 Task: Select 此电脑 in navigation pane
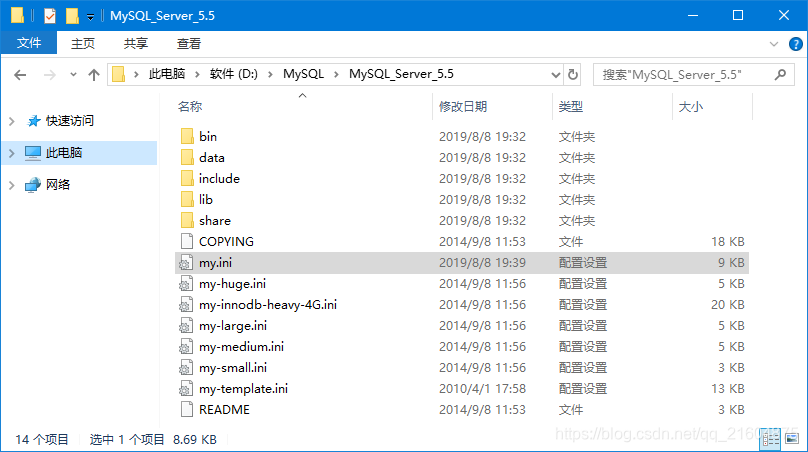(64, 153)
